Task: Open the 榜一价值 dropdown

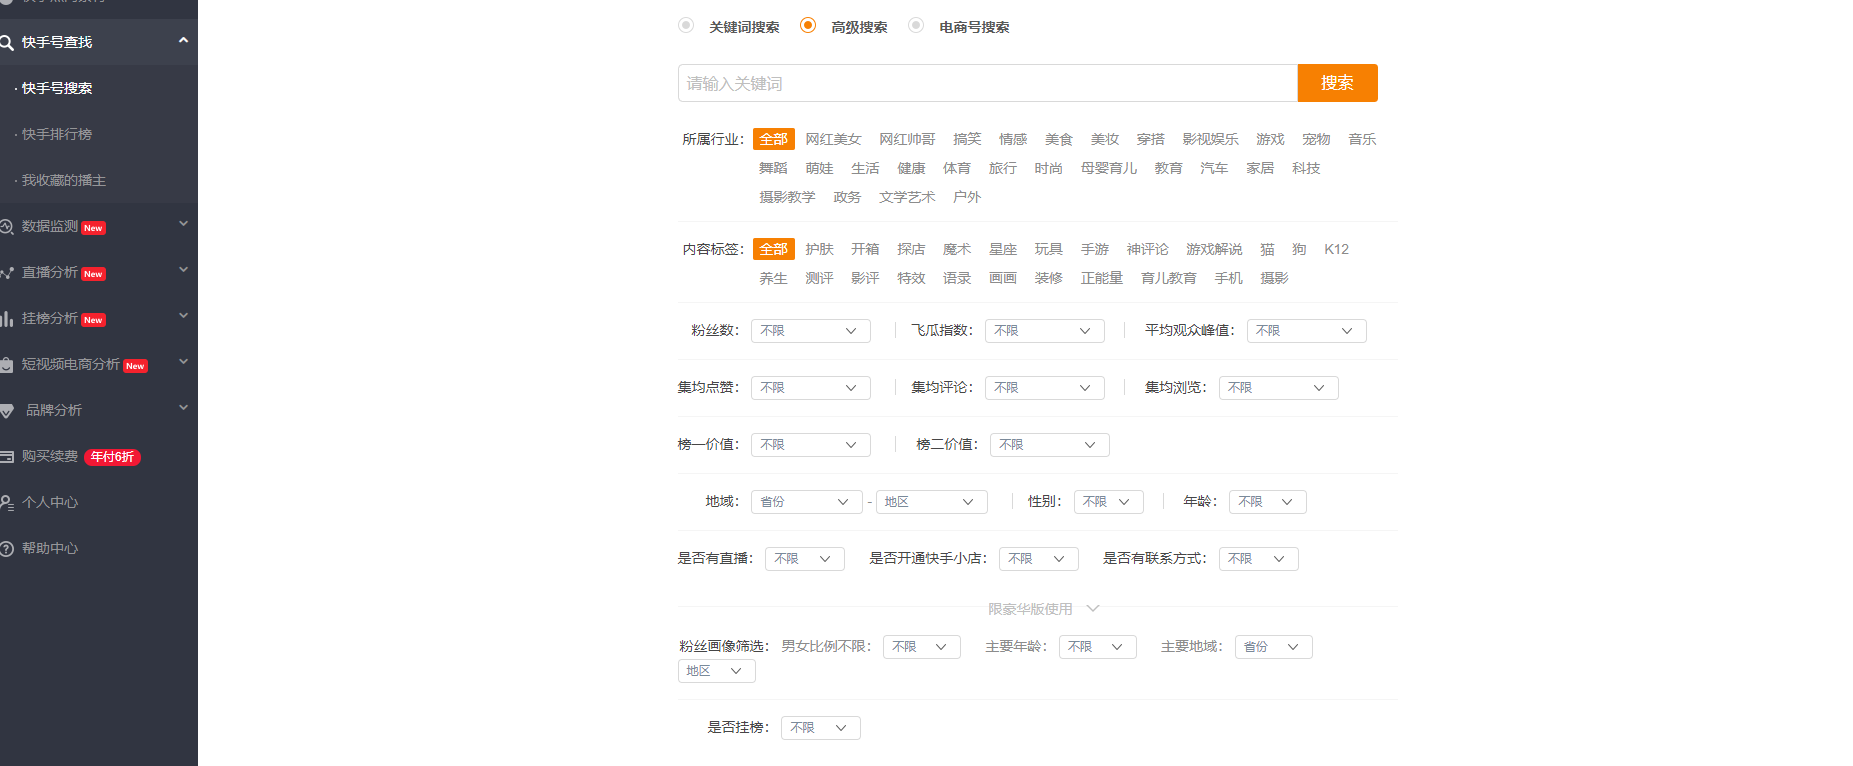Action: 811,445
